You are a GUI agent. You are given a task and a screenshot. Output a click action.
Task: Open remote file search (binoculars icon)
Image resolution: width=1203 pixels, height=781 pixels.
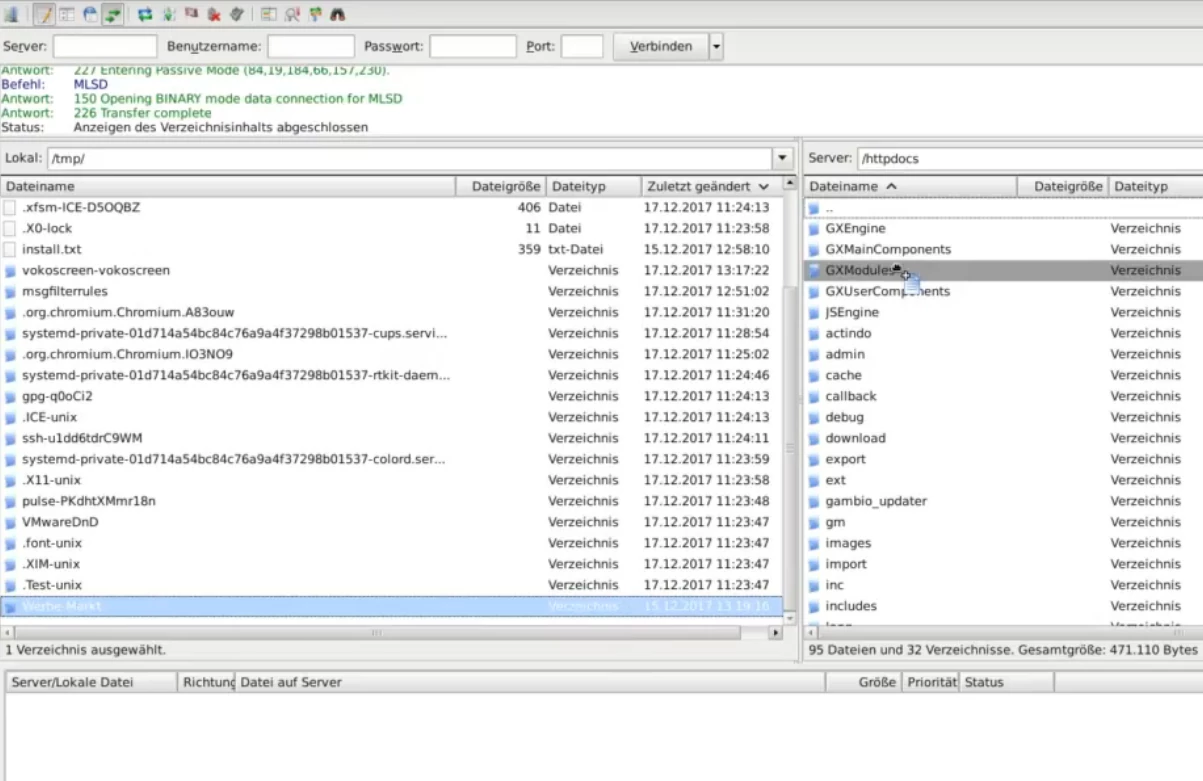[x=338, y=14]
